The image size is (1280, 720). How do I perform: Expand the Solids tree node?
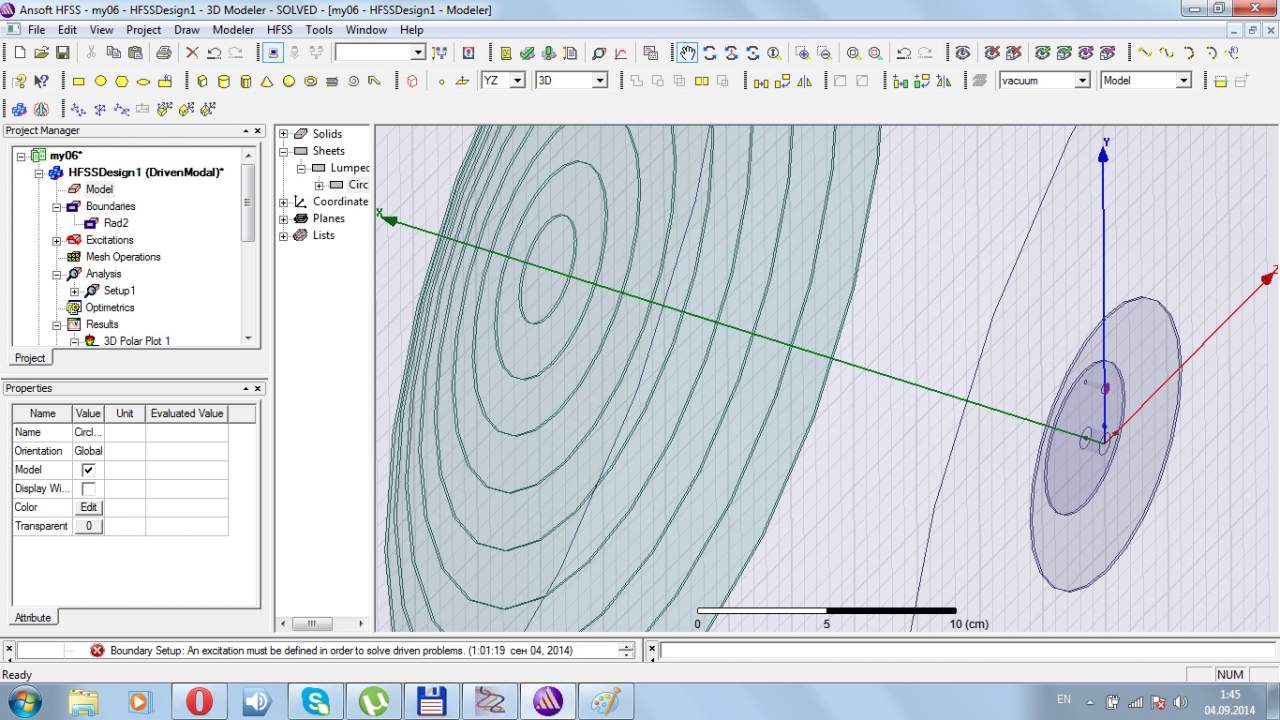pyautogui.click(x=284, y=134)
